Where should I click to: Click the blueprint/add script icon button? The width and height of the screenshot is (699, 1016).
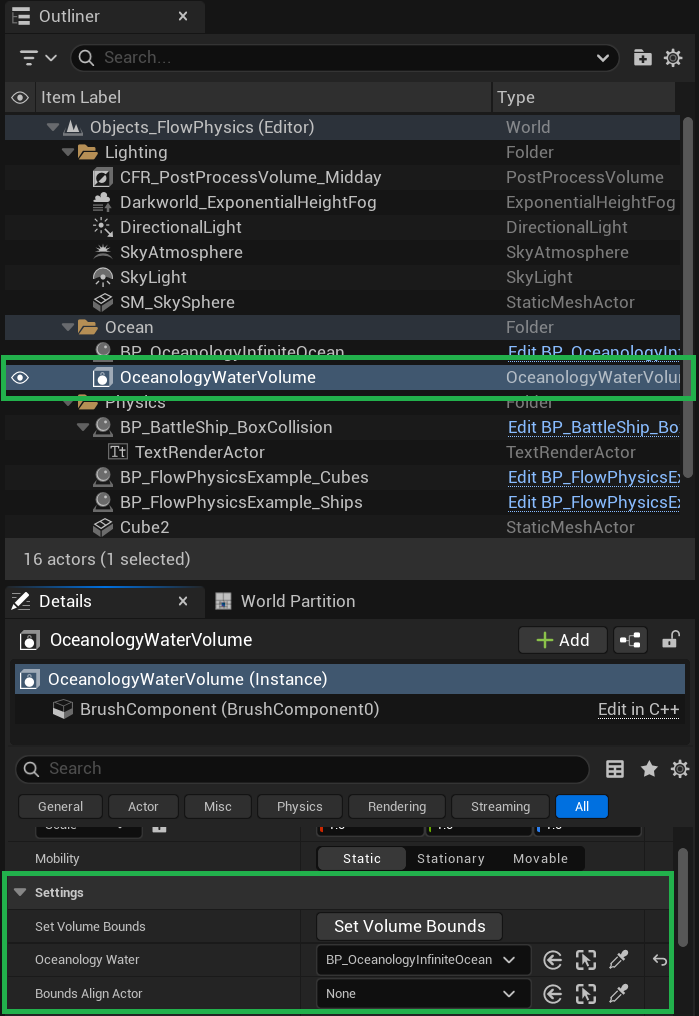click(630, 640)
